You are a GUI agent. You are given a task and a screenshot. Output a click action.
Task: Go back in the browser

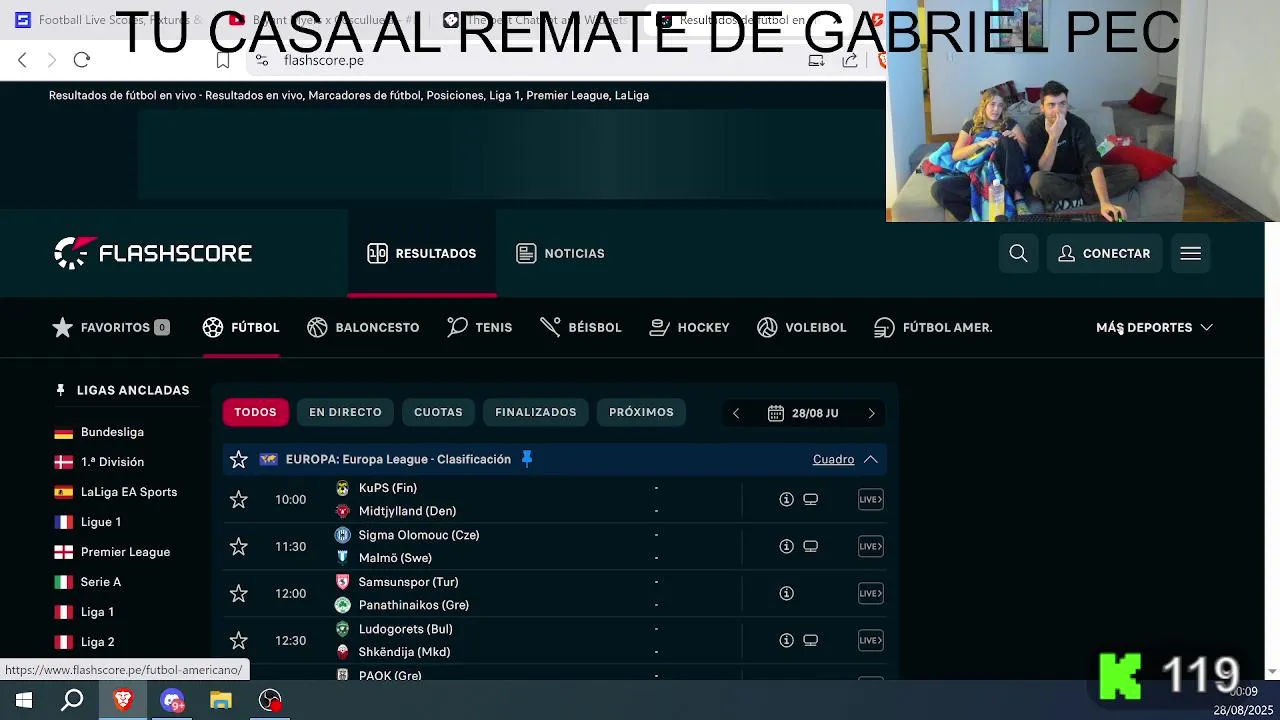(22, 60)
